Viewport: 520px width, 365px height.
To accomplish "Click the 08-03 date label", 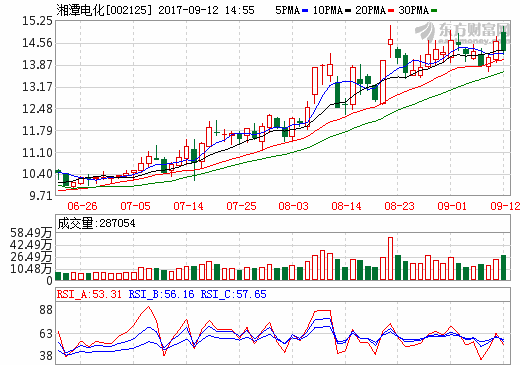I will 294,206.
